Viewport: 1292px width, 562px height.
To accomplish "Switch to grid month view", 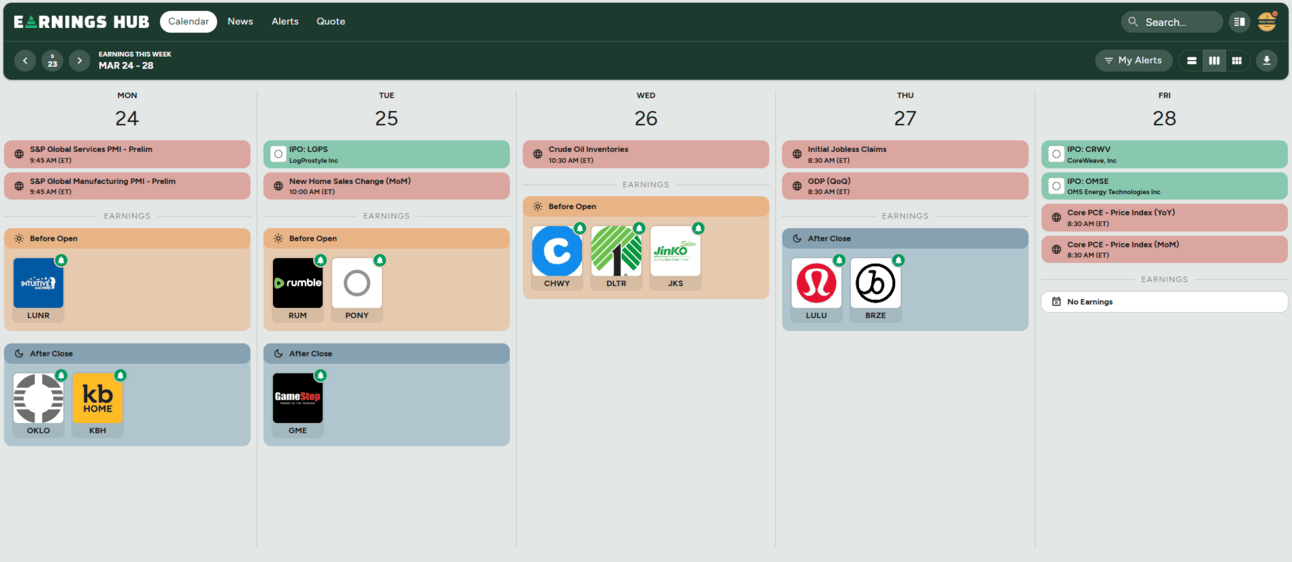I will click(1237, 61).
